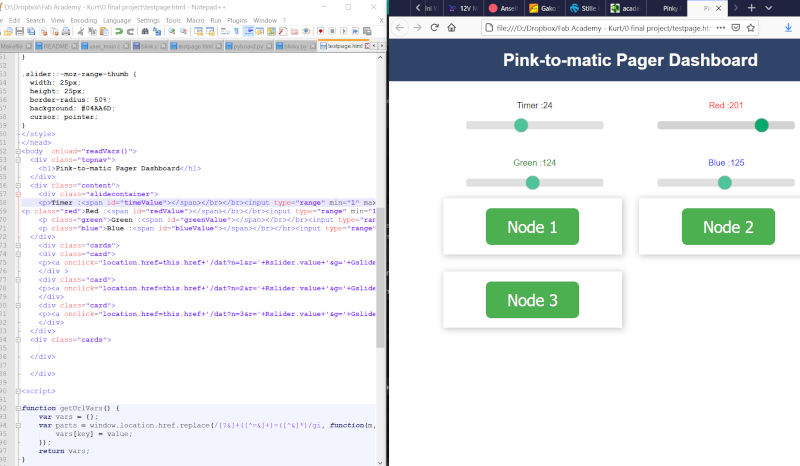The width and height of the screenshot is (800, 466).
Task: Click the Save All icon in Notepad++
Action: (x=31, y=31)
